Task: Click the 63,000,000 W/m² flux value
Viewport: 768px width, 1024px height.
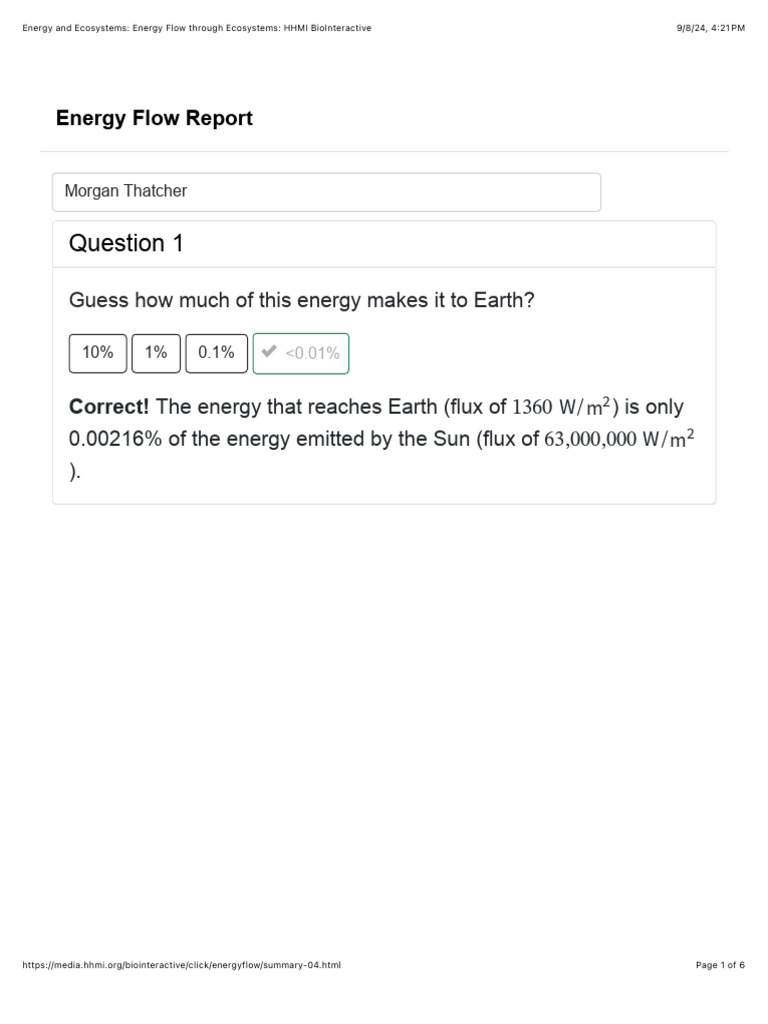Action: (619, 438)
